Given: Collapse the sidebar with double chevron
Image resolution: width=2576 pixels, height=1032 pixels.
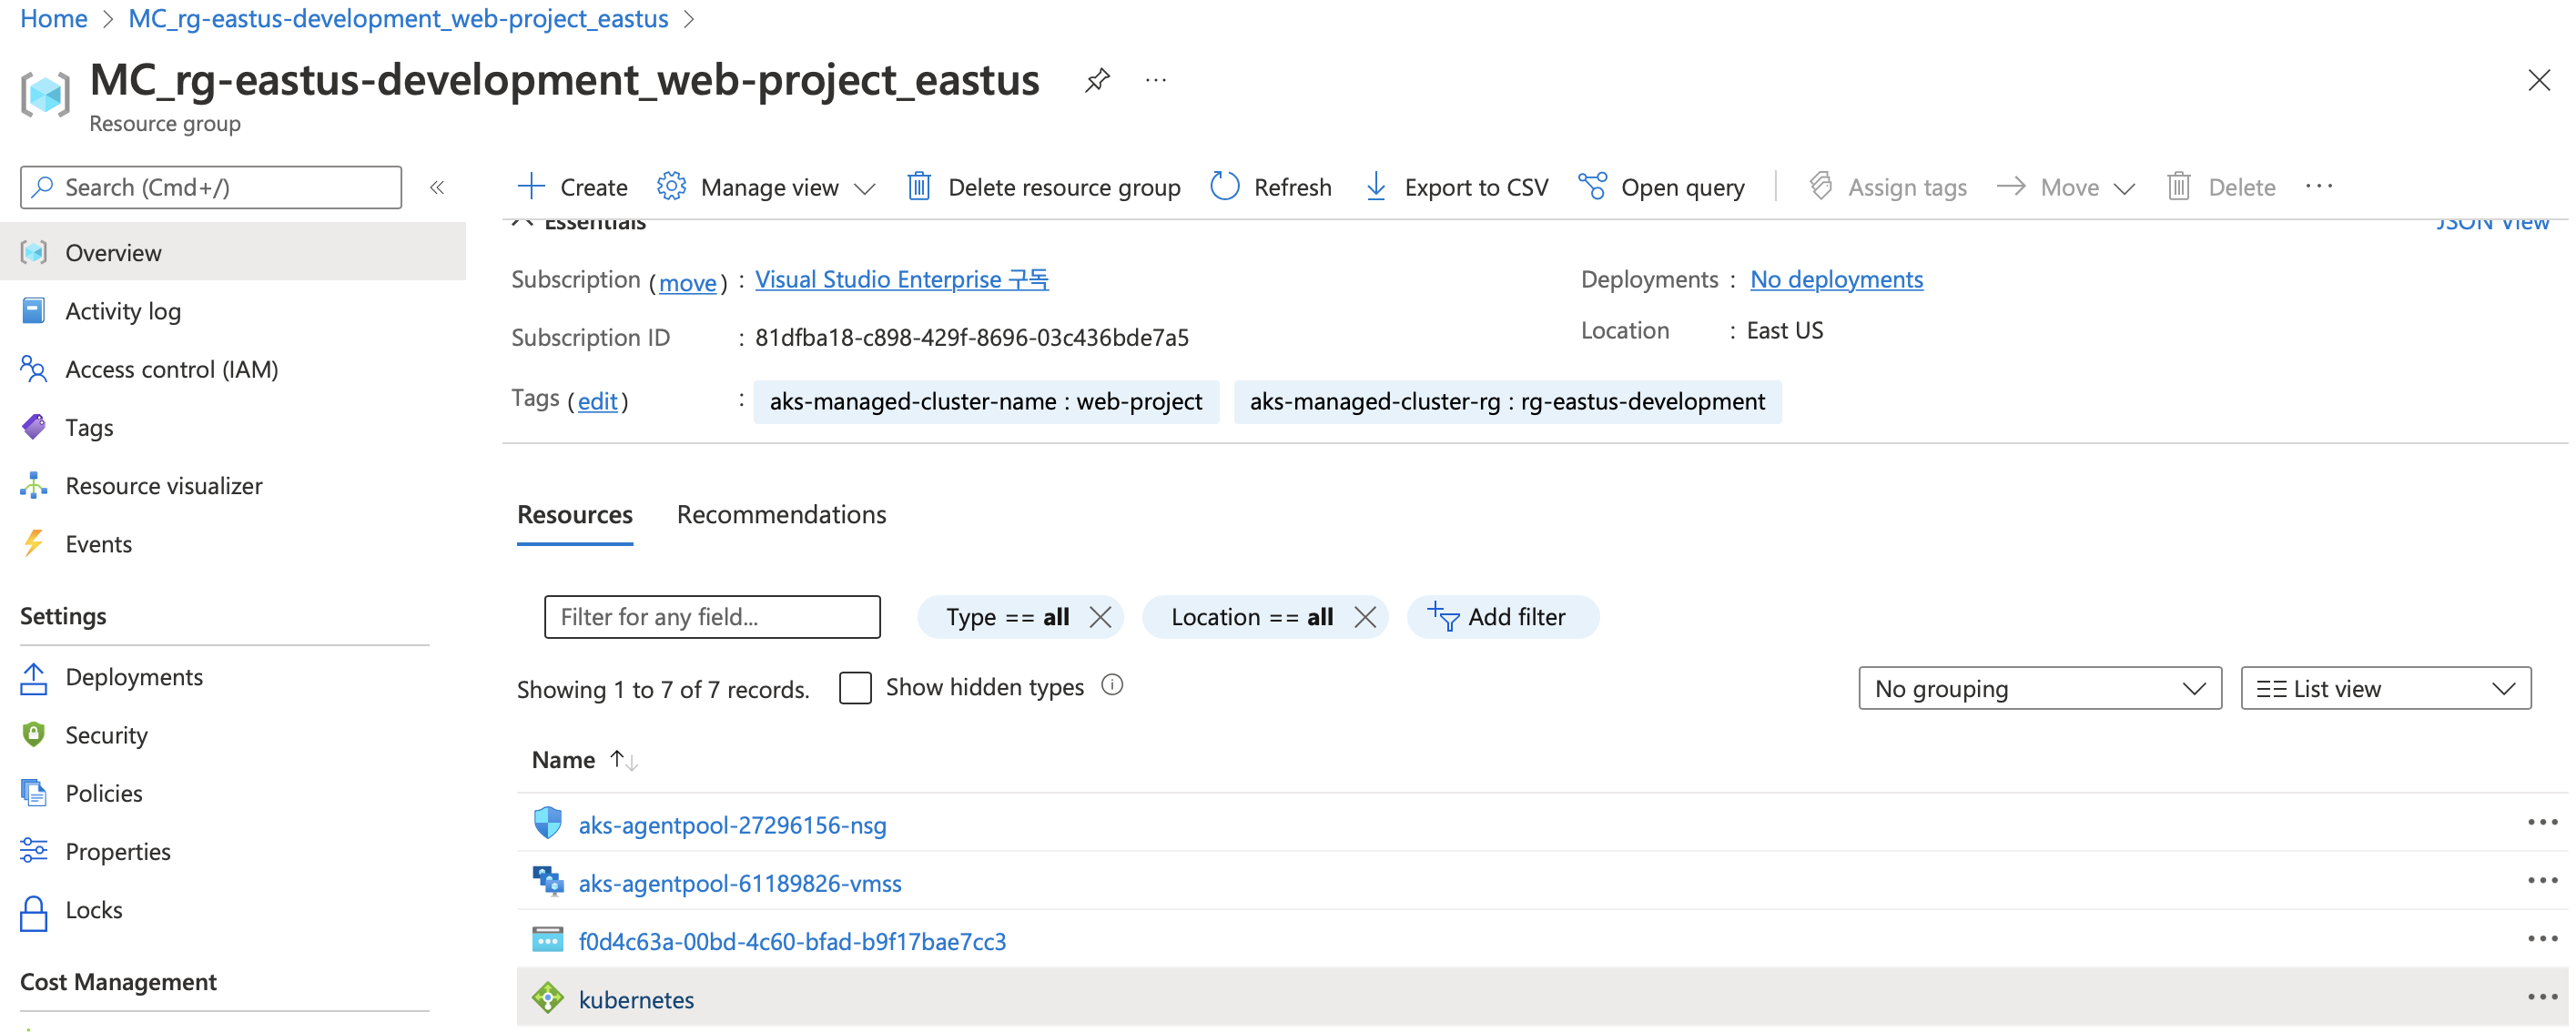Looking at the screenshot, I should click(x=437, y=187).
